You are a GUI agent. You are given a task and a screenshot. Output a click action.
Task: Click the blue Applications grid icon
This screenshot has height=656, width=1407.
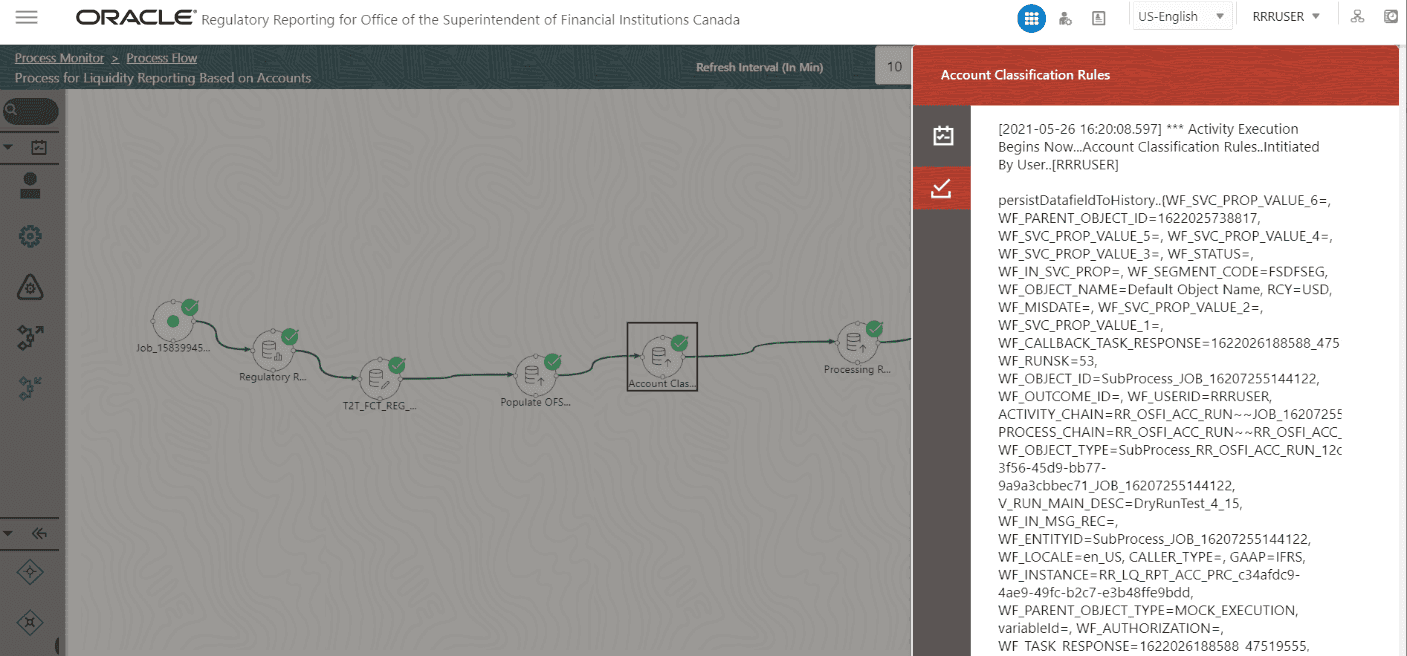coord(1031,18)
